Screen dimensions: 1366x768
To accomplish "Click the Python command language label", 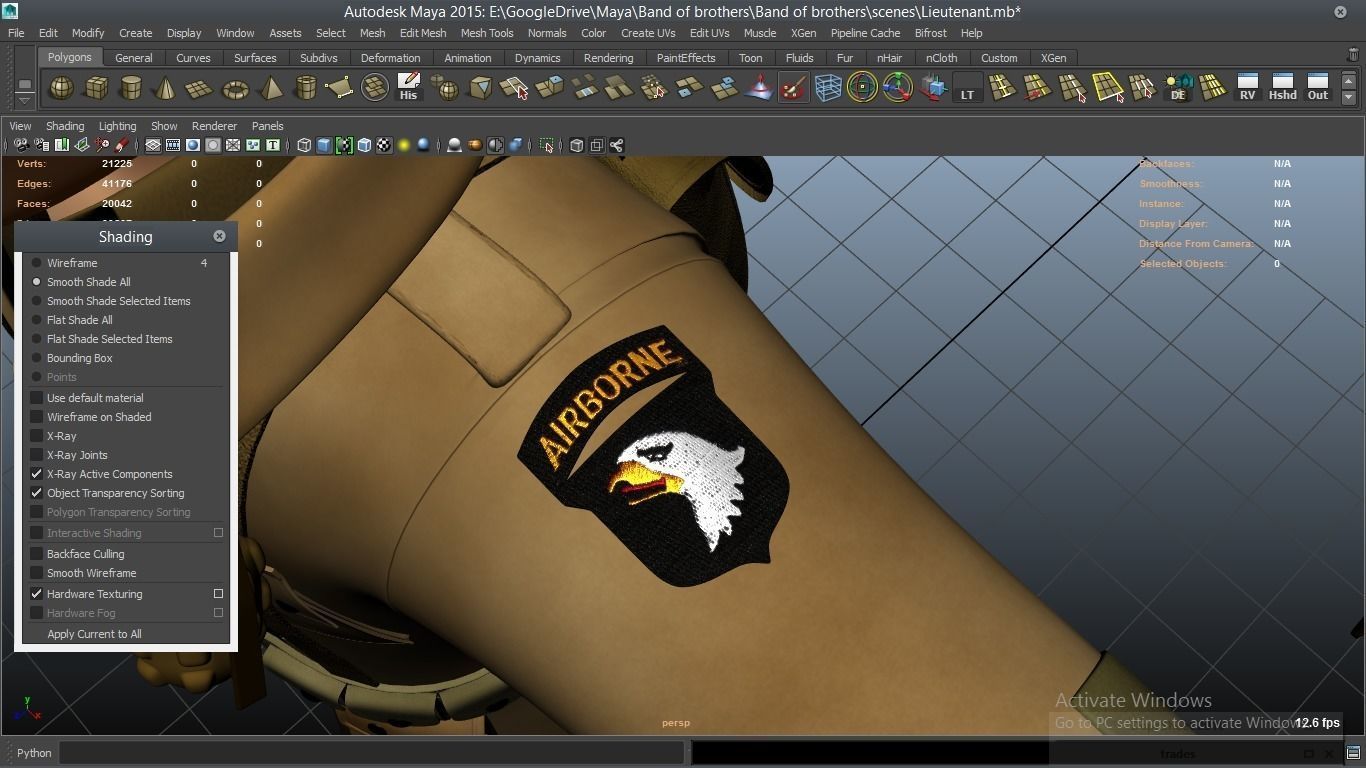I will click(x=34, y=753).
